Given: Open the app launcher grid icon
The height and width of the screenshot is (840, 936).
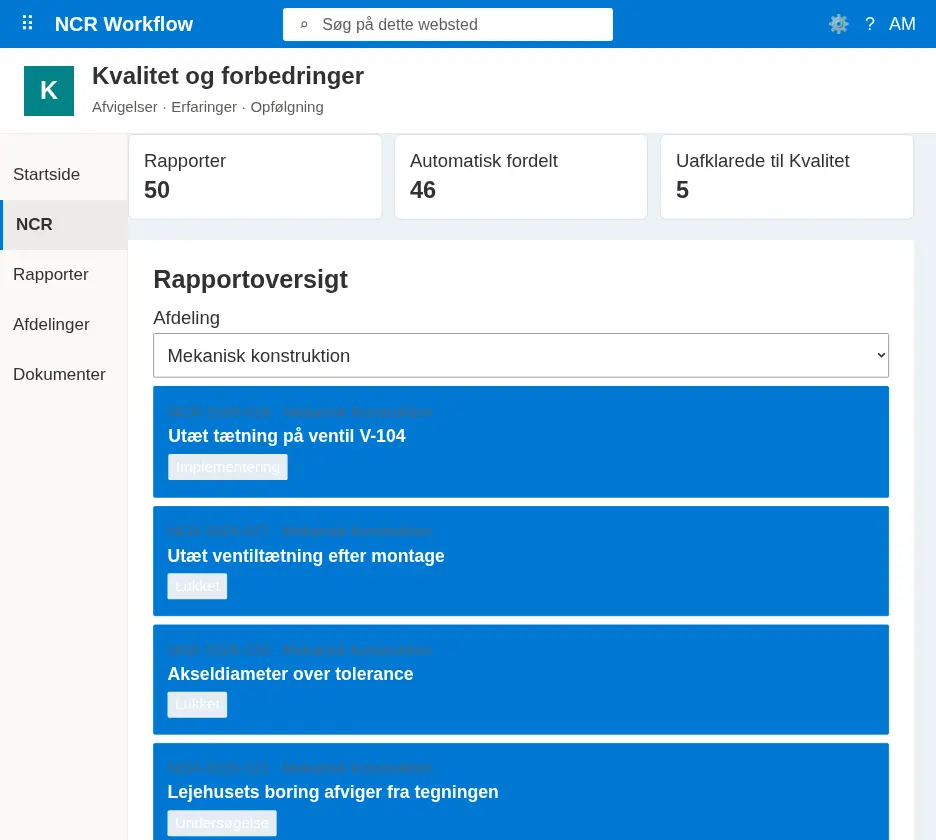Looking at the screenshot, I should pos(27,24).
